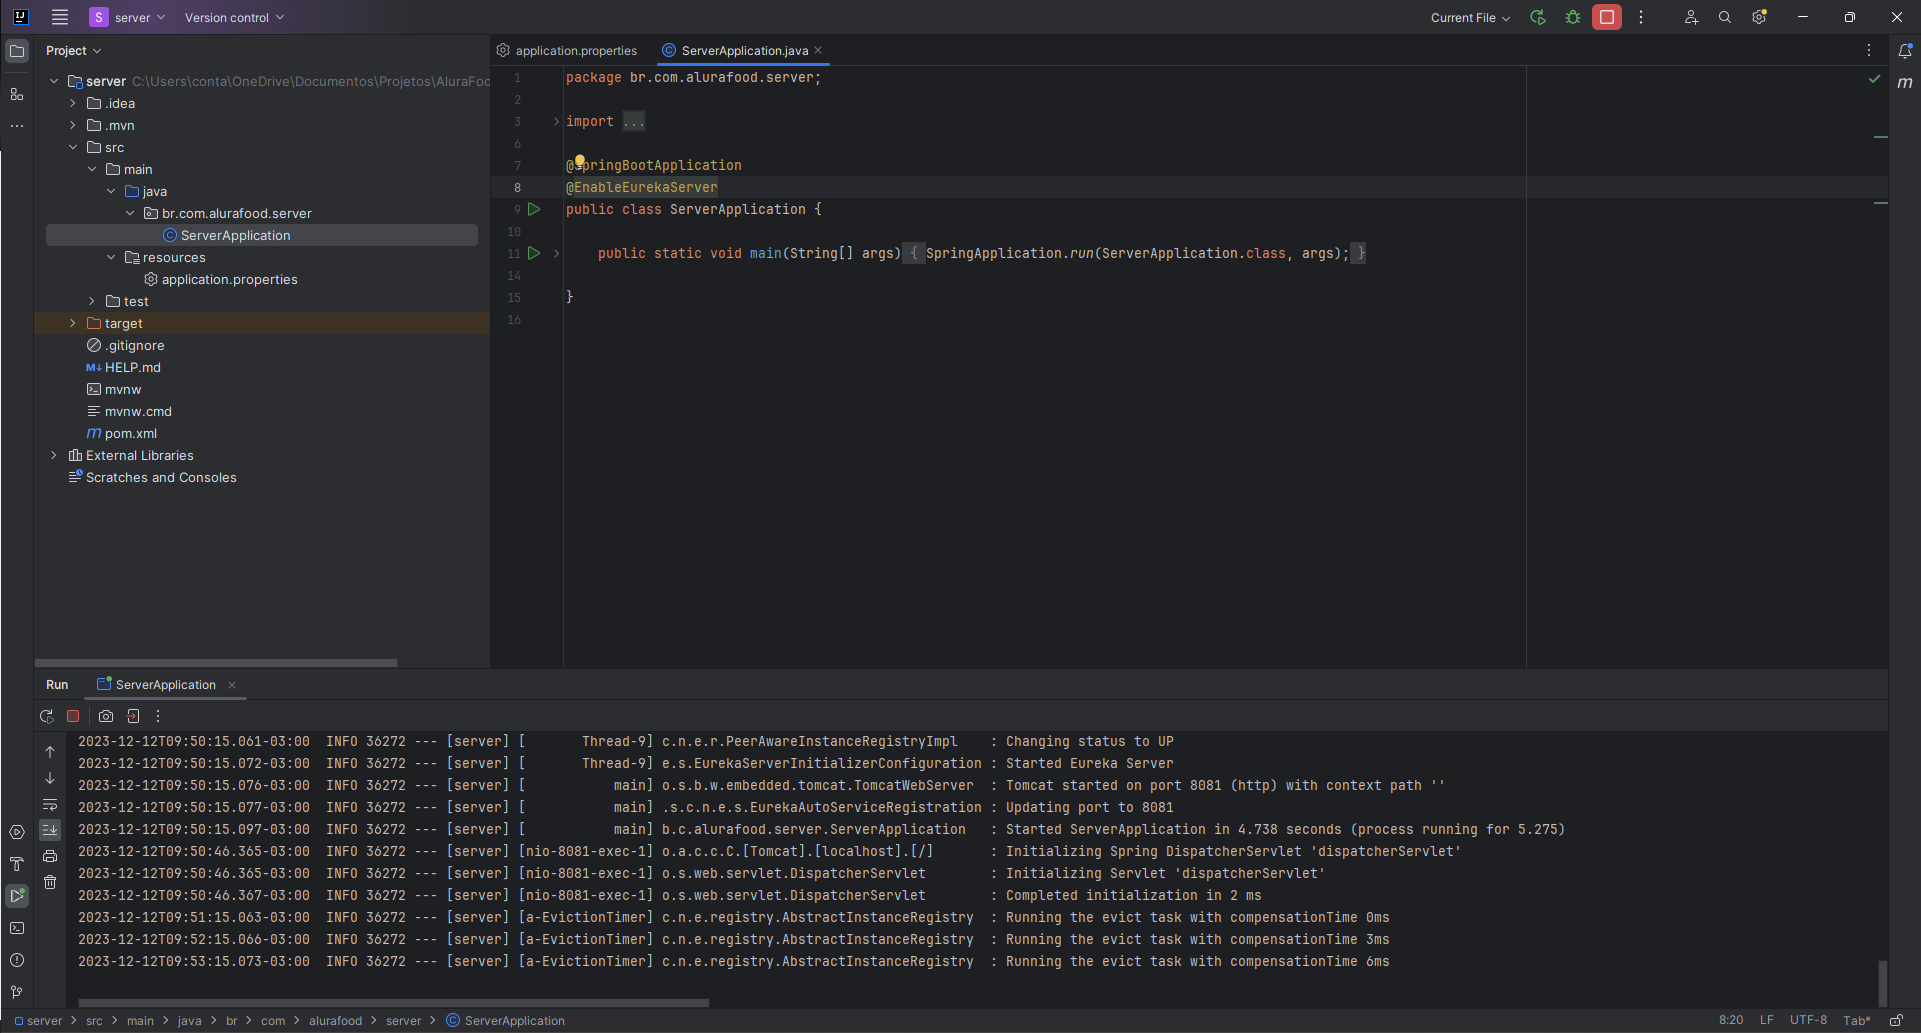
Task: Toggle the Run tool window button
Action: point(17,896)
